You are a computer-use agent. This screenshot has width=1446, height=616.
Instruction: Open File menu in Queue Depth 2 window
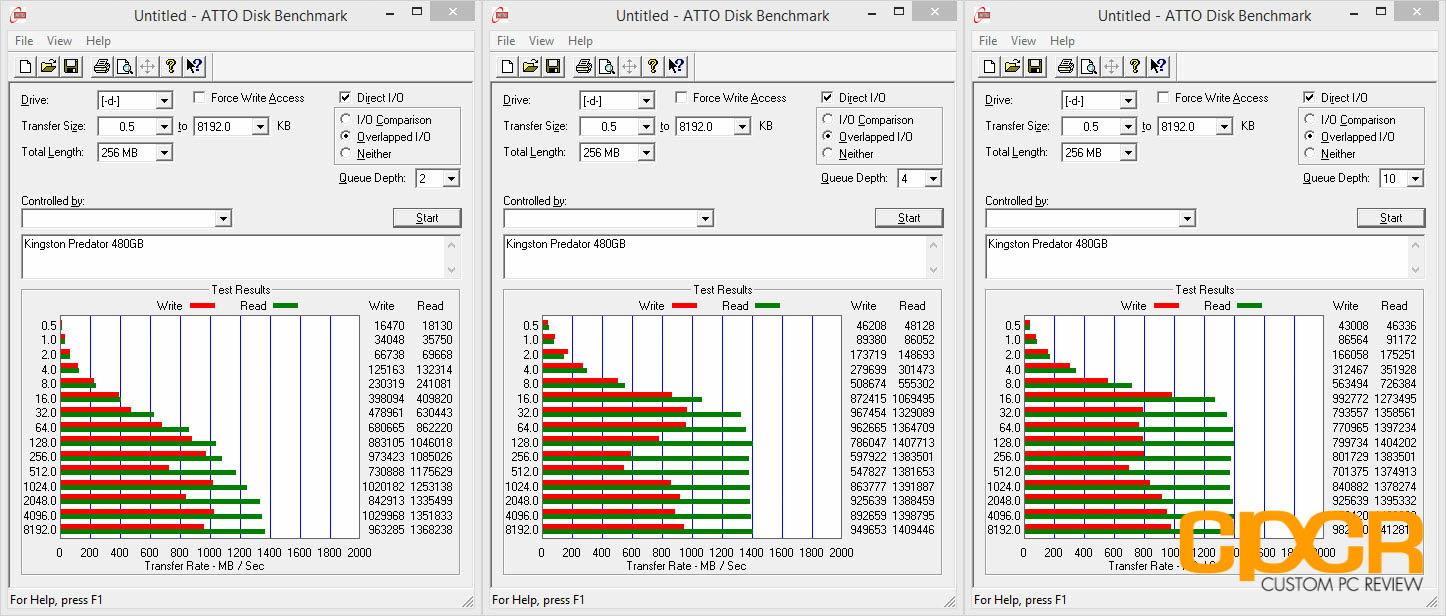click(24, 41)
